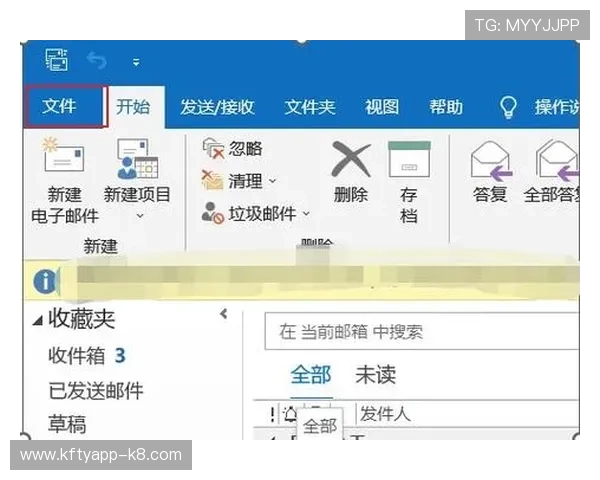Open the Customize Quick Access Toolbar arrow
Viewport: 600px width, 480px height.
click(136, 62)
